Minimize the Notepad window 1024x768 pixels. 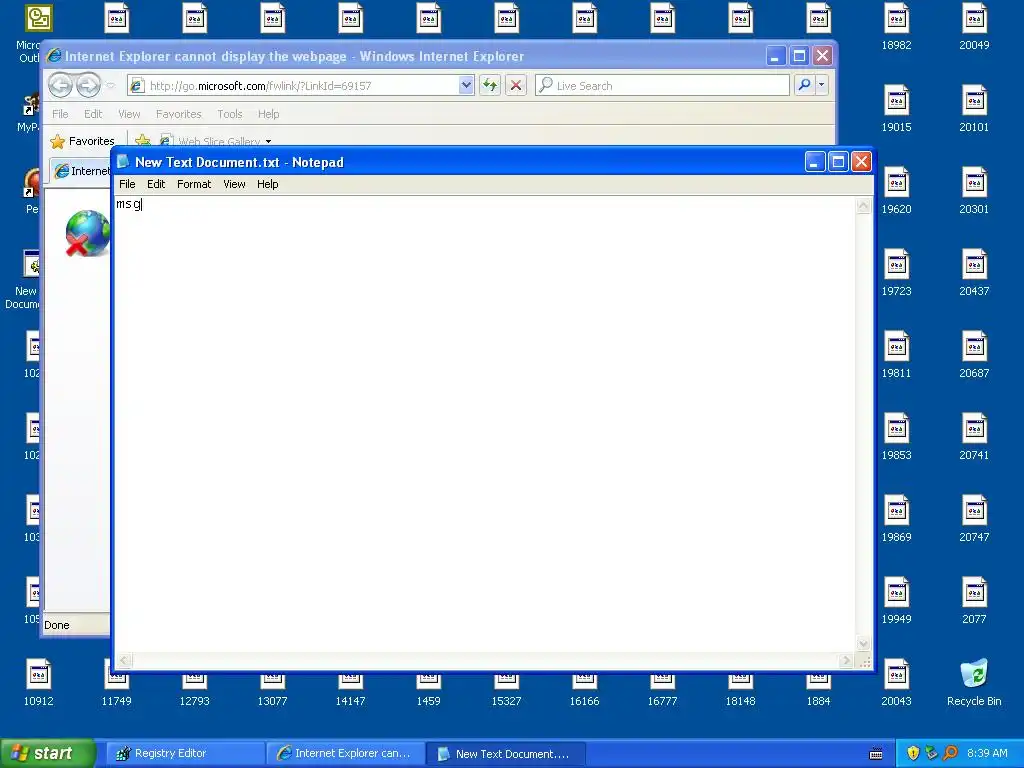(x=814, y=161)
